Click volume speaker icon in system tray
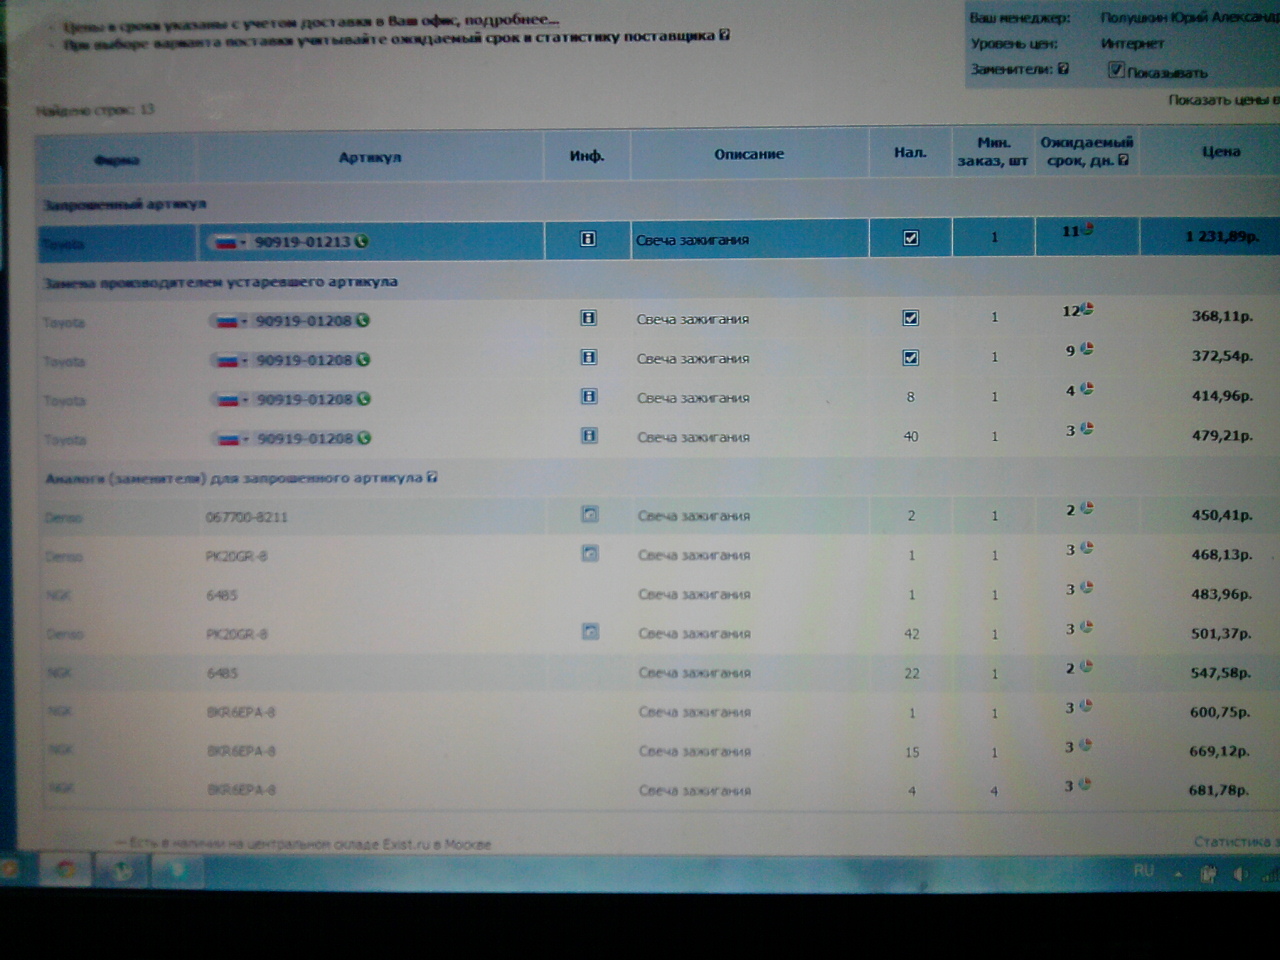Screen dimensions: 1280x960 coord(1241,873)
